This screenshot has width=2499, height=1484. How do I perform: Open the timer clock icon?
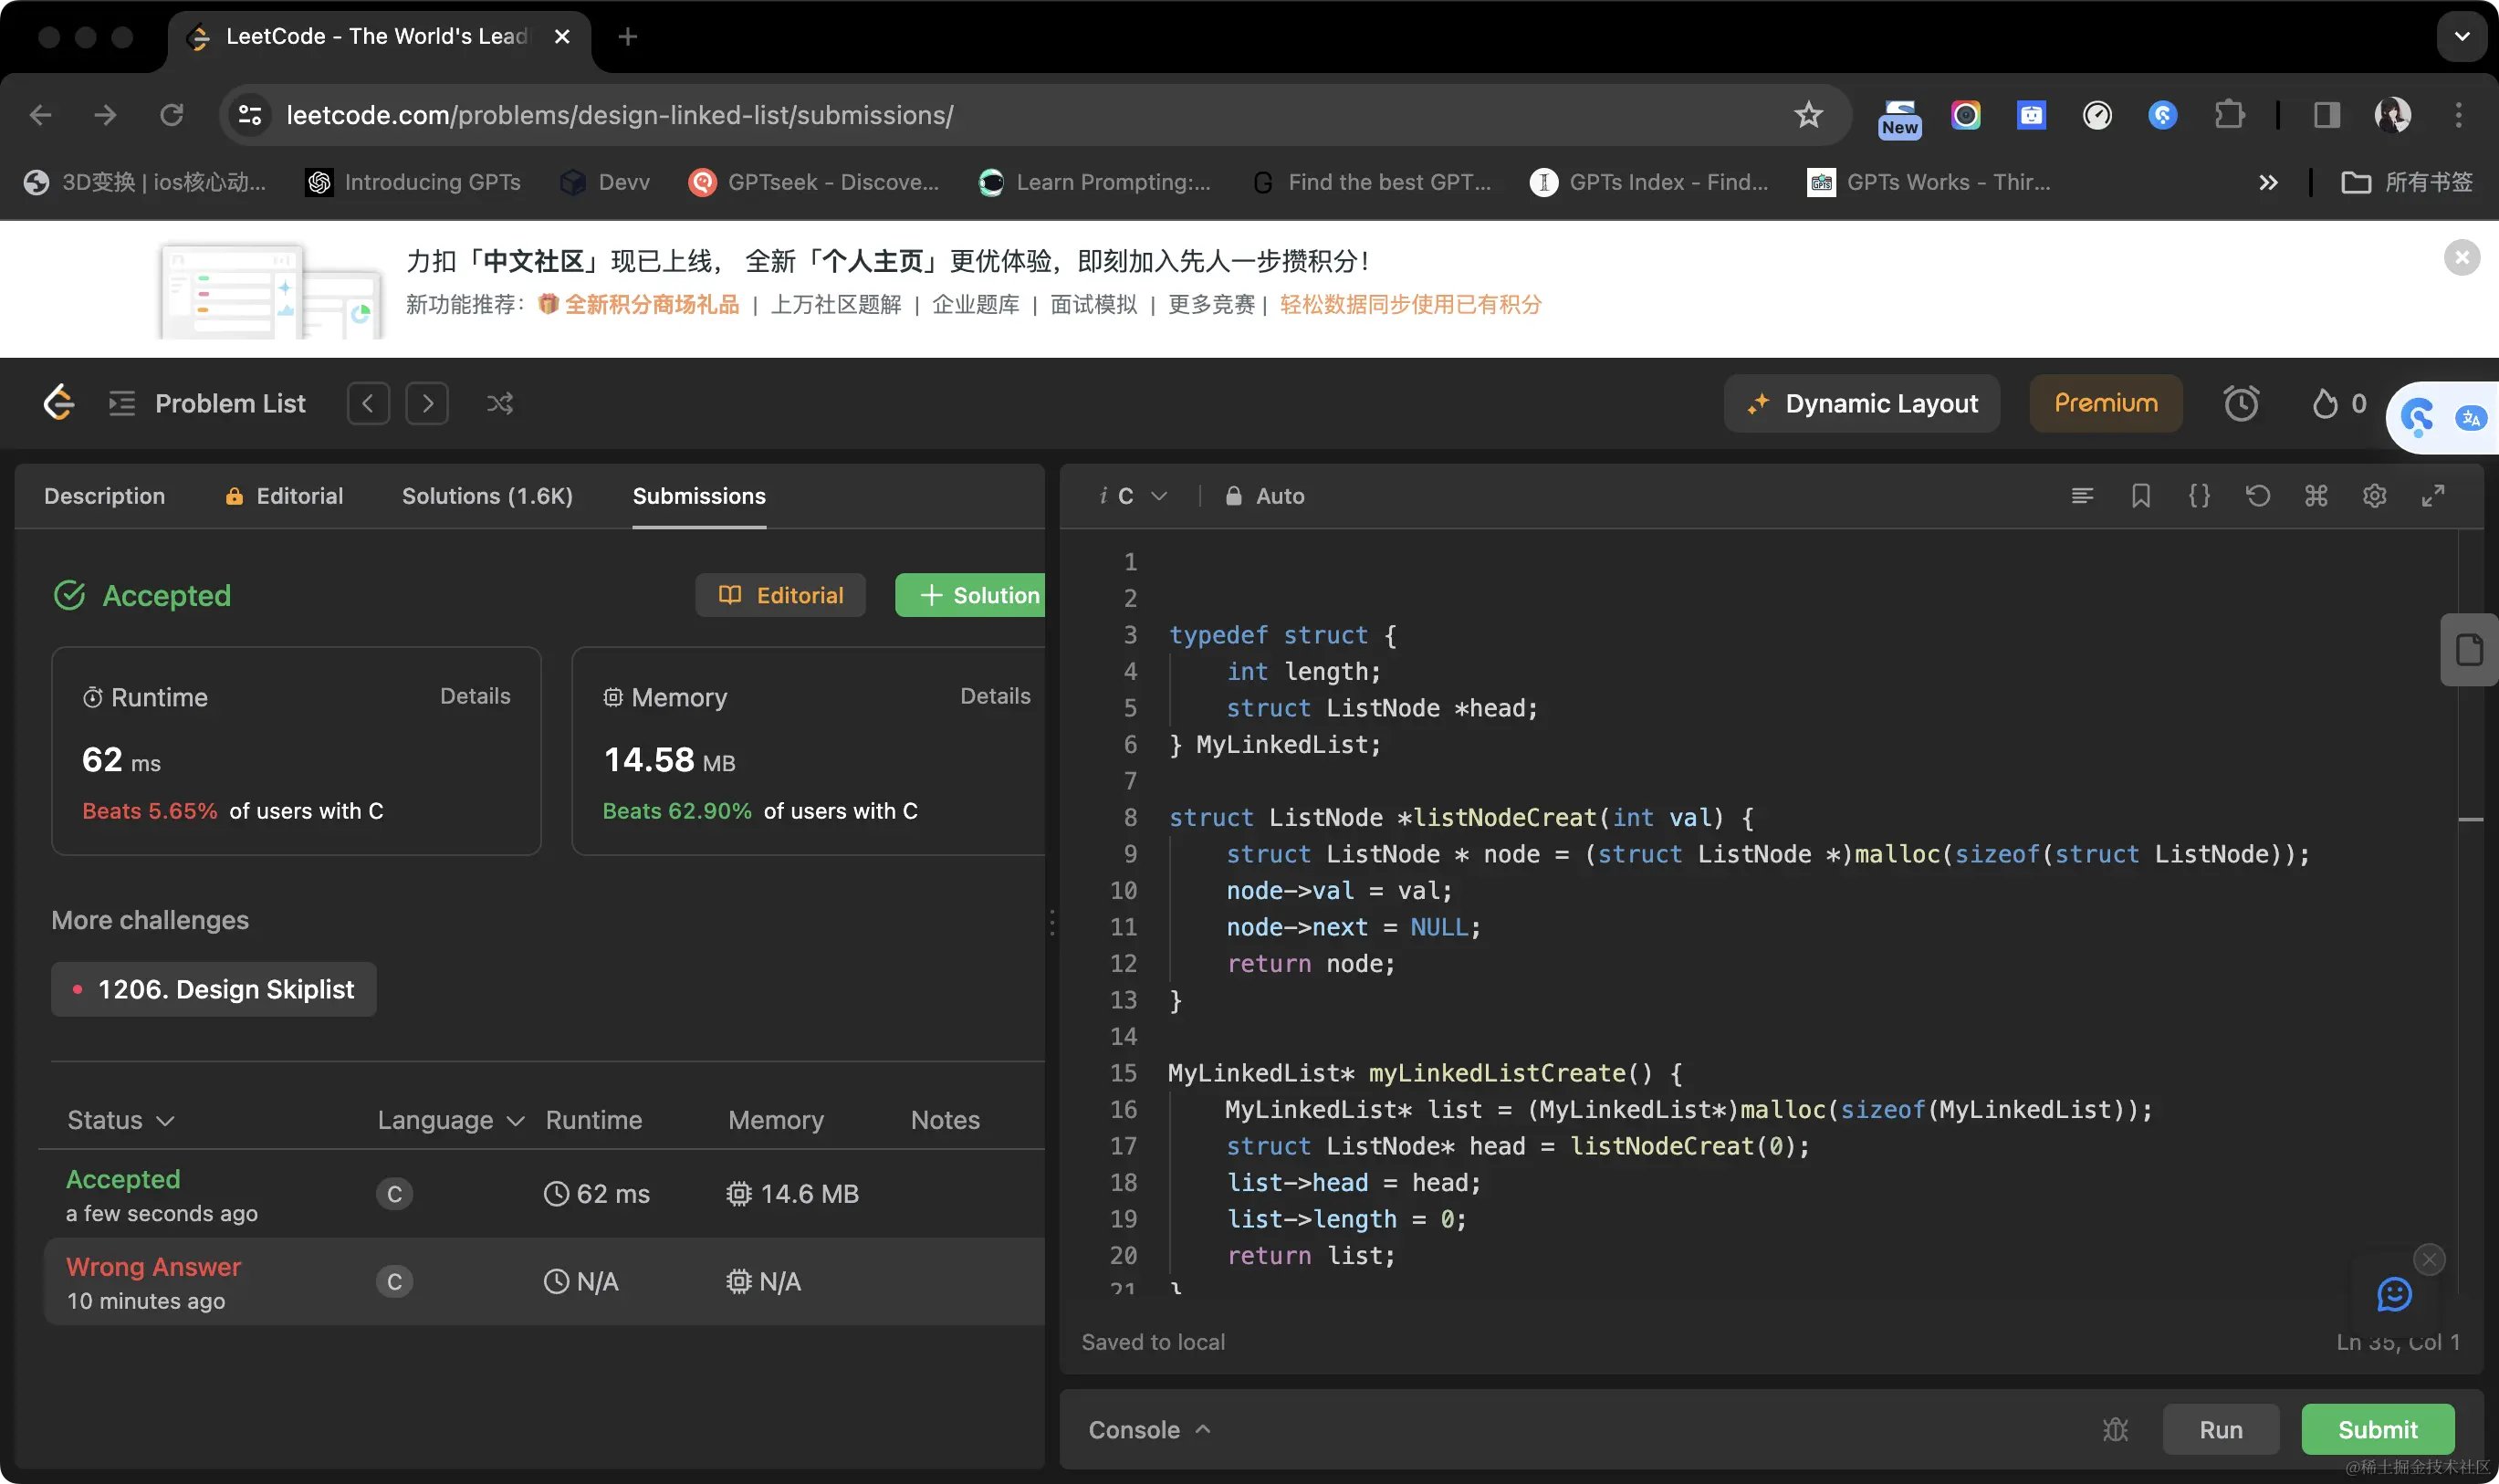pos(2240,404)
